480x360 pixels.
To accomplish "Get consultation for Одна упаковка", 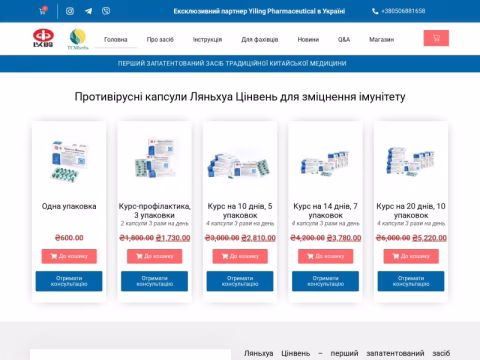I will (x=69, y=281).
